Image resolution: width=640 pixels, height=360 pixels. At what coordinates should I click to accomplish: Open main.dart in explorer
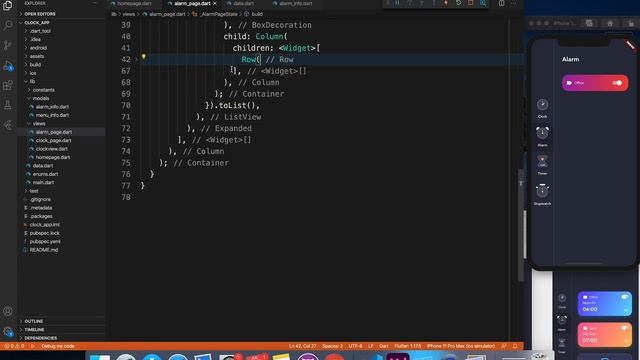pyautogui.click(x=43, y=182)
